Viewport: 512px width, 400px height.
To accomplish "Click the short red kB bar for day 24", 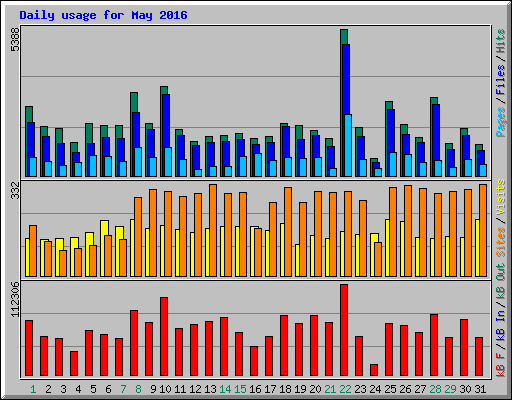I will coord(374,370).
